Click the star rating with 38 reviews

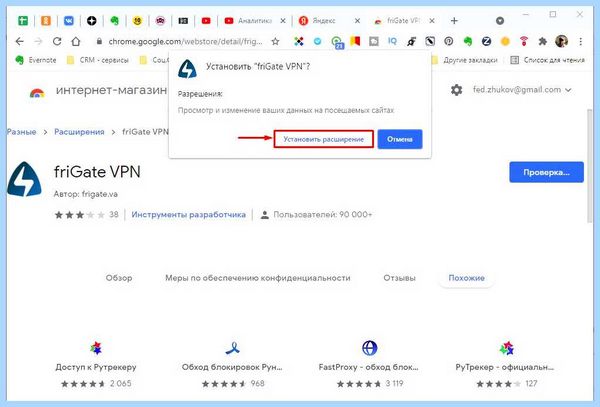(86, 215)
